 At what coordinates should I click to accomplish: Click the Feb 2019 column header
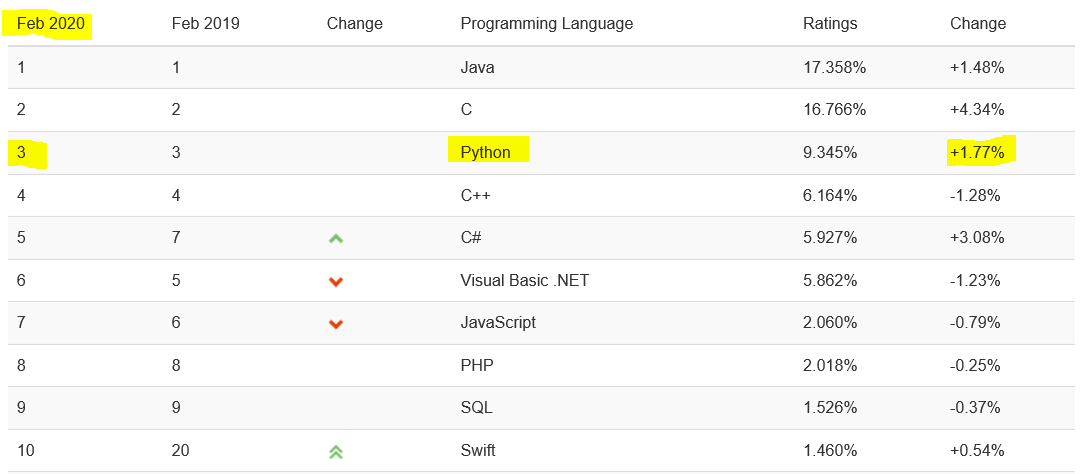click(205, 24)
